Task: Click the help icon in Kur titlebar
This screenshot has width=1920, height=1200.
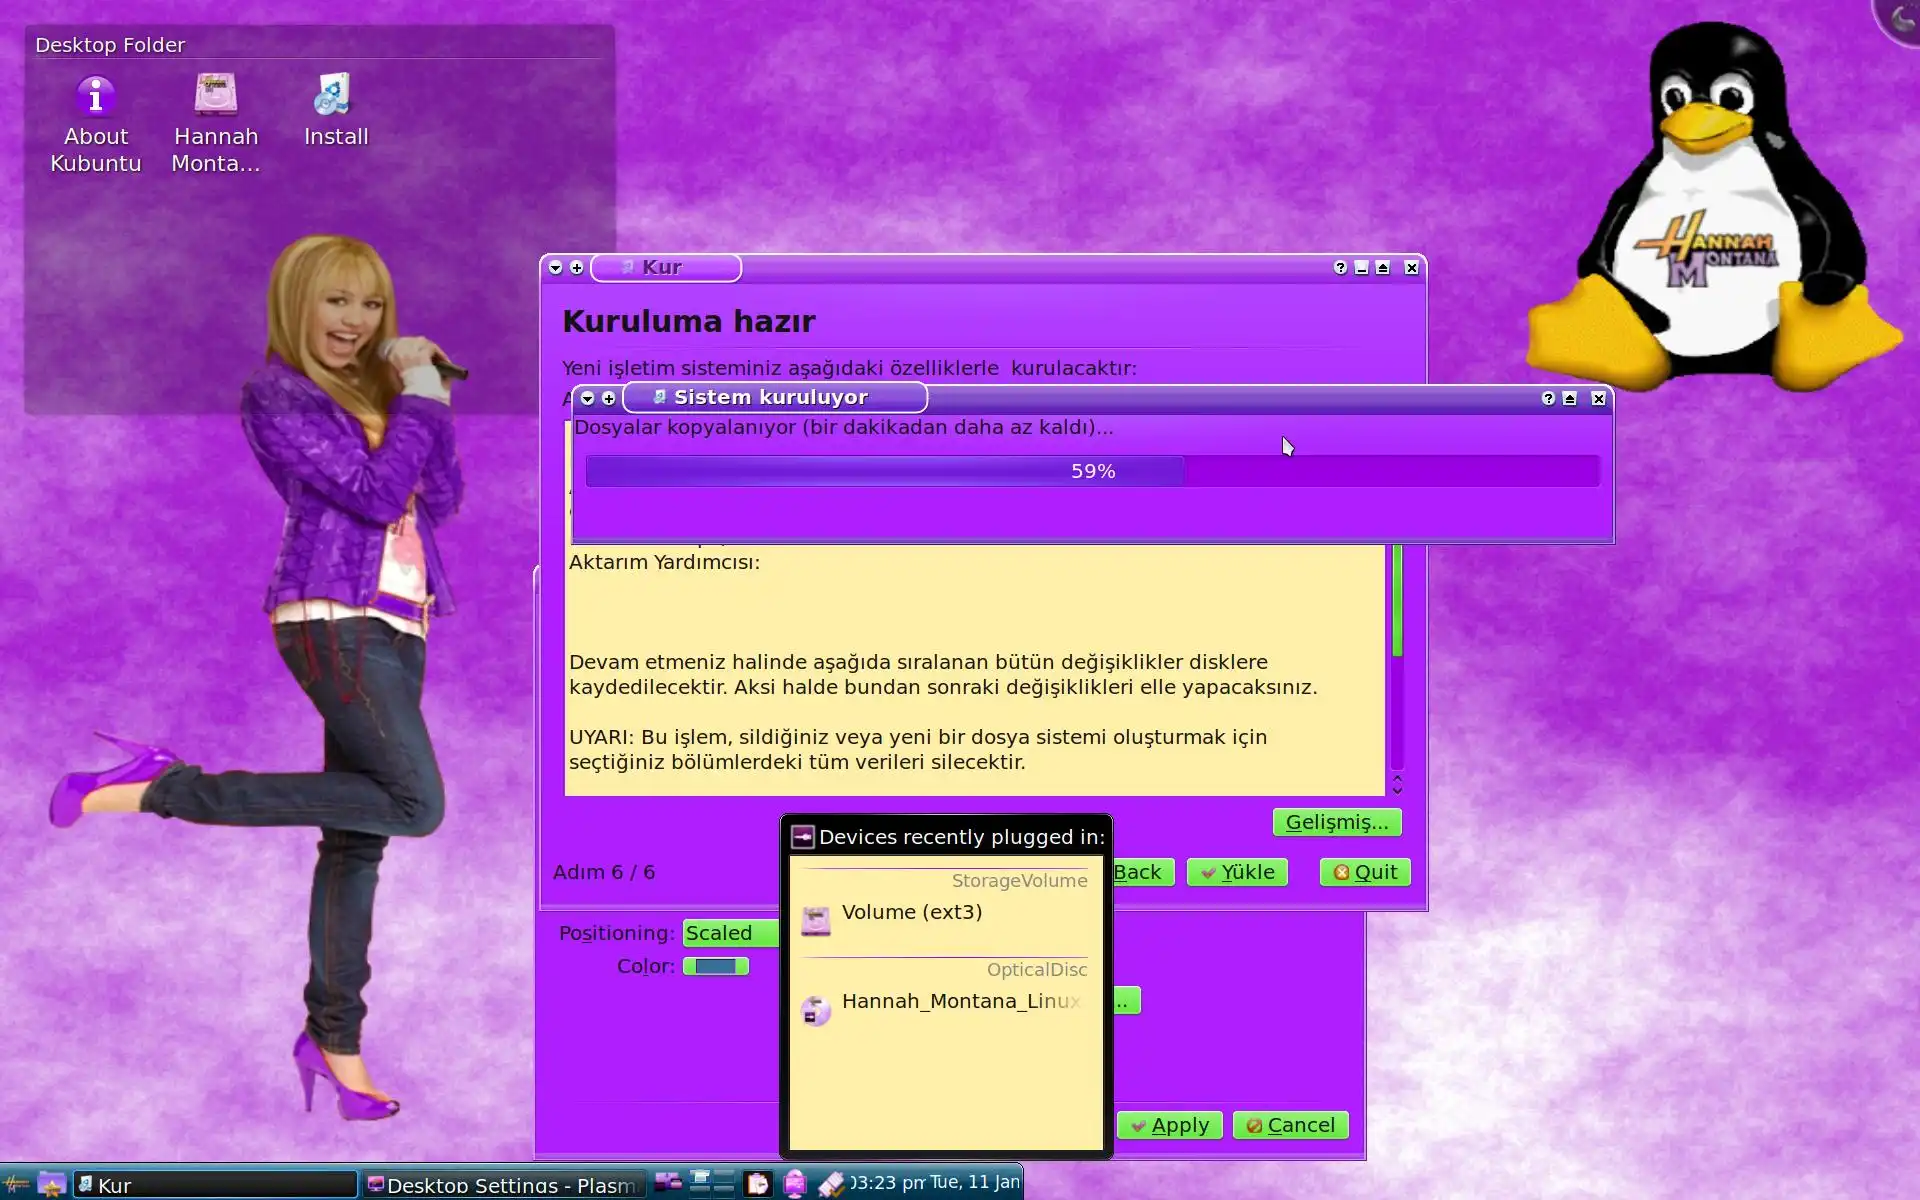Action: pyautogui.click(x=1340, y=268)
